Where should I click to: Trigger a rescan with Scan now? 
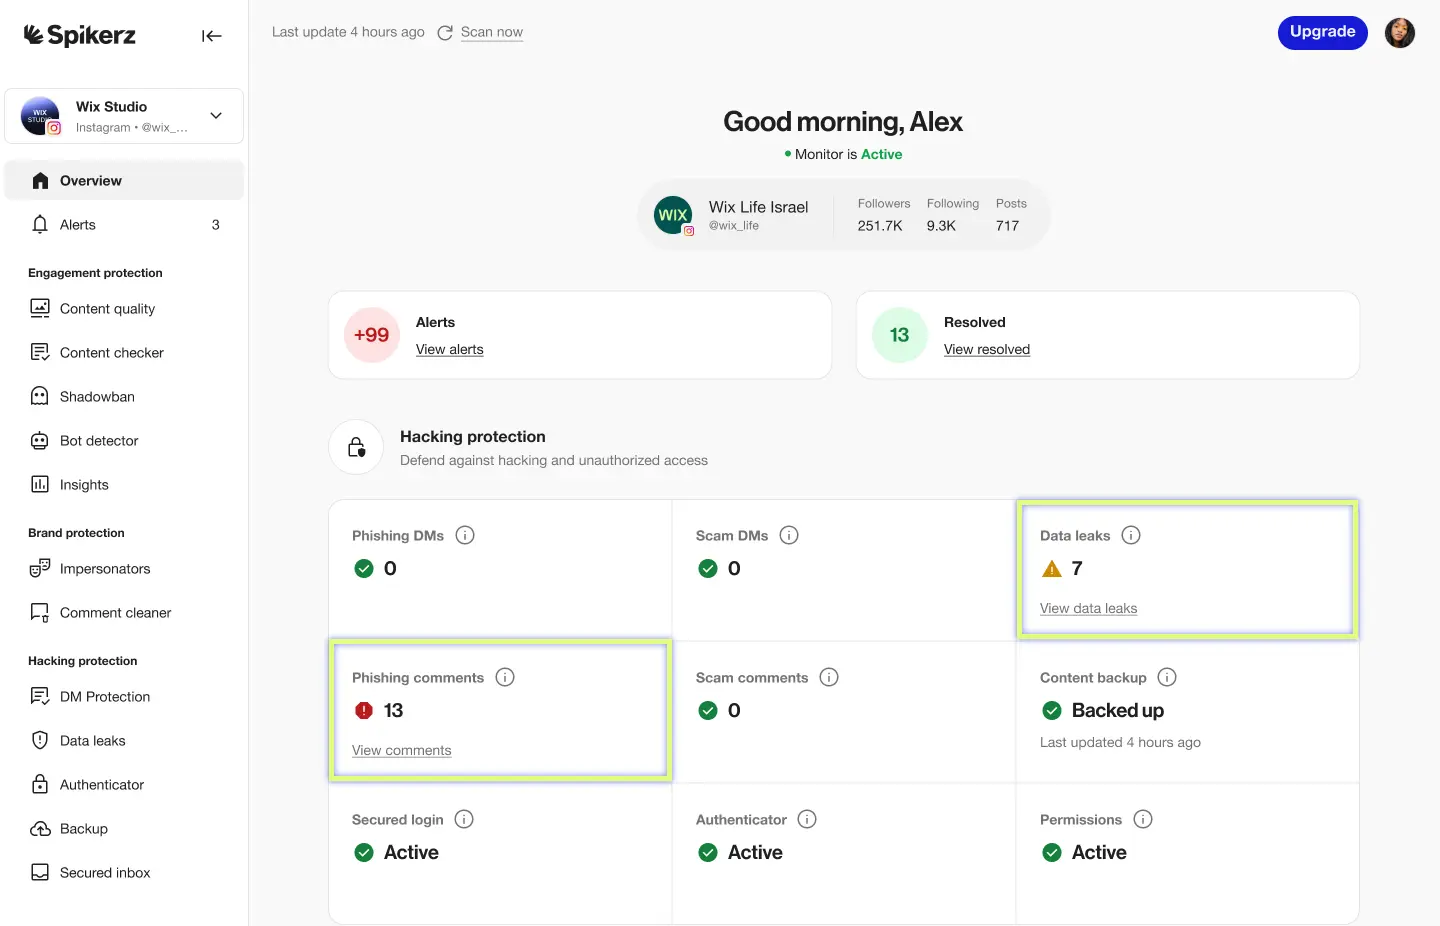[491, 32]
